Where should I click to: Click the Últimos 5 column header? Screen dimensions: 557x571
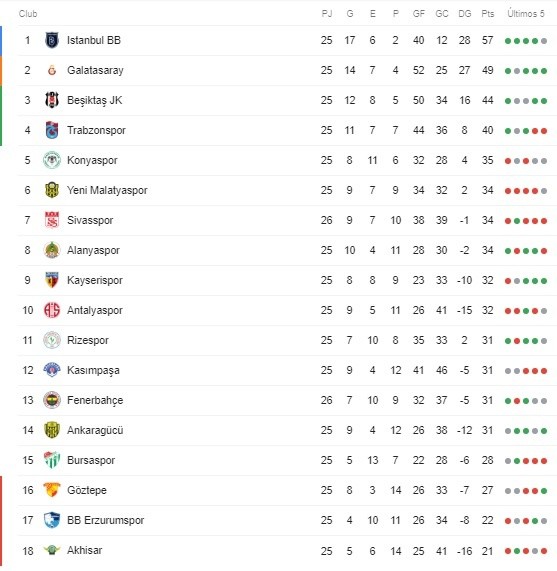526,14
